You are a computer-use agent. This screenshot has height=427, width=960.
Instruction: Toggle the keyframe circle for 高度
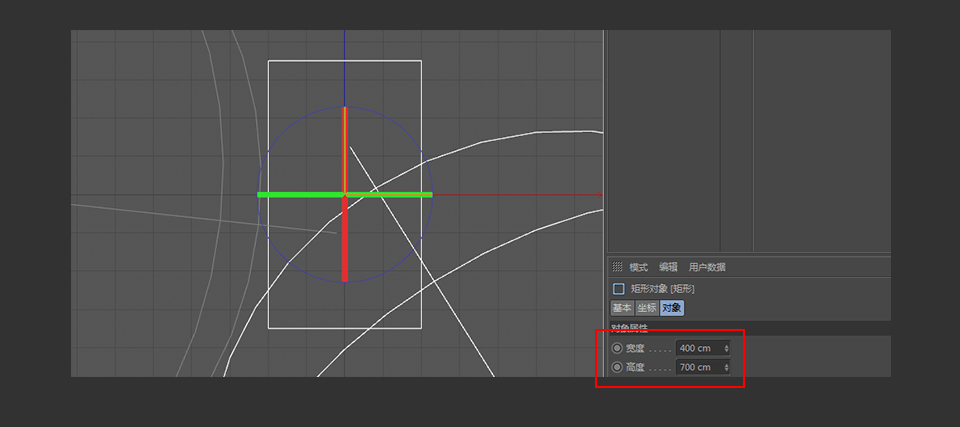(x=617, y=367)
